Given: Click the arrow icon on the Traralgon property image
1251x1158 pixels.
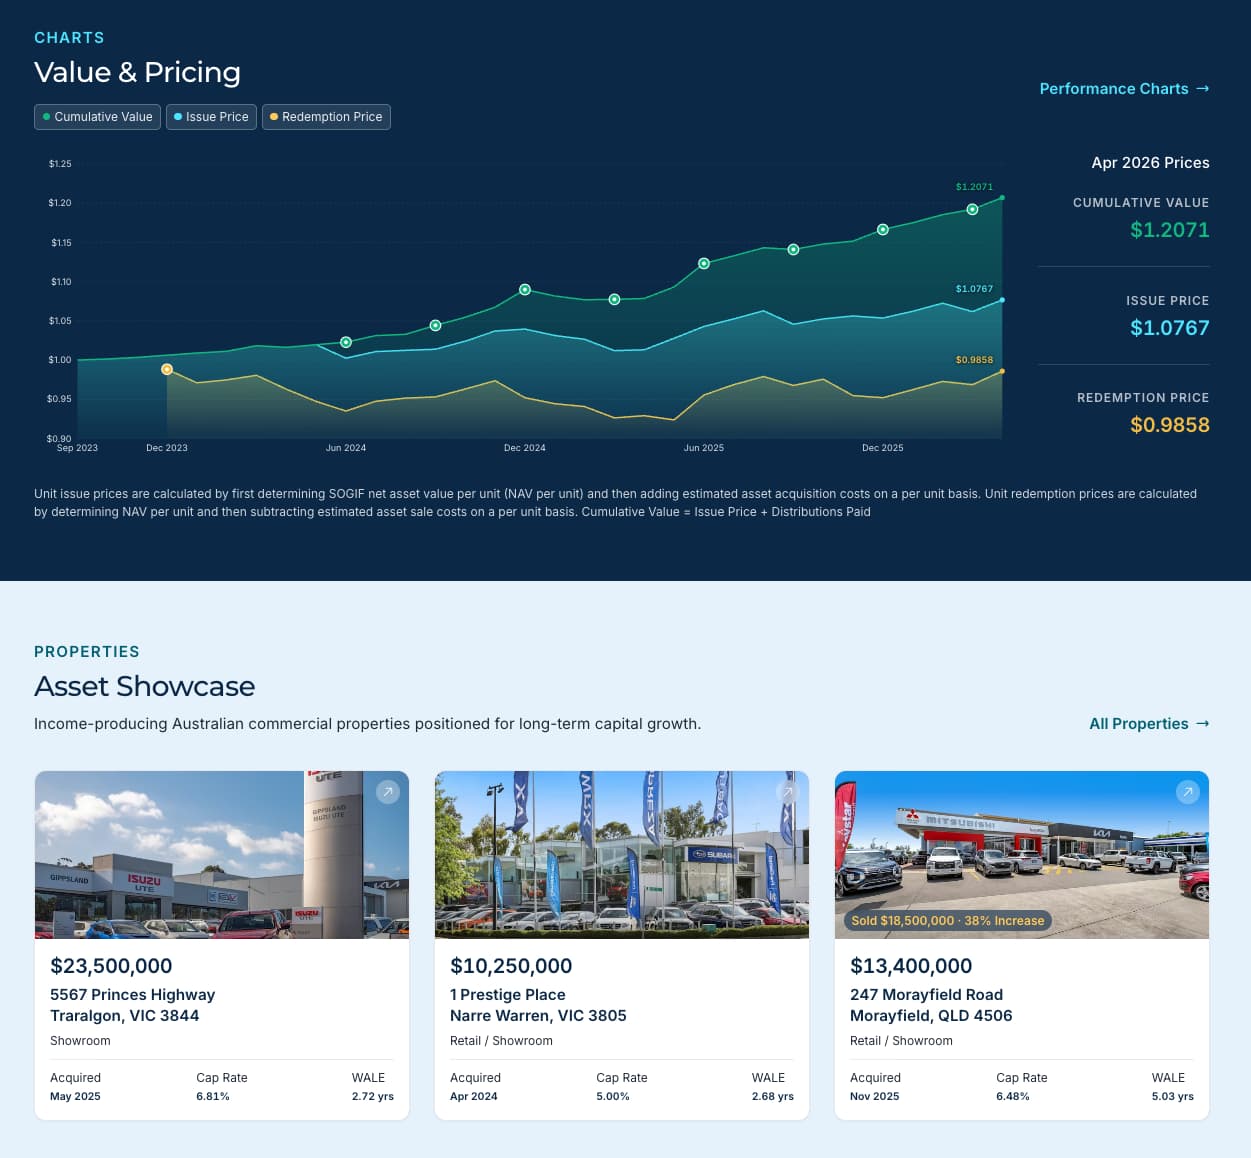Looking at the screenshot, I should (387, 792).
